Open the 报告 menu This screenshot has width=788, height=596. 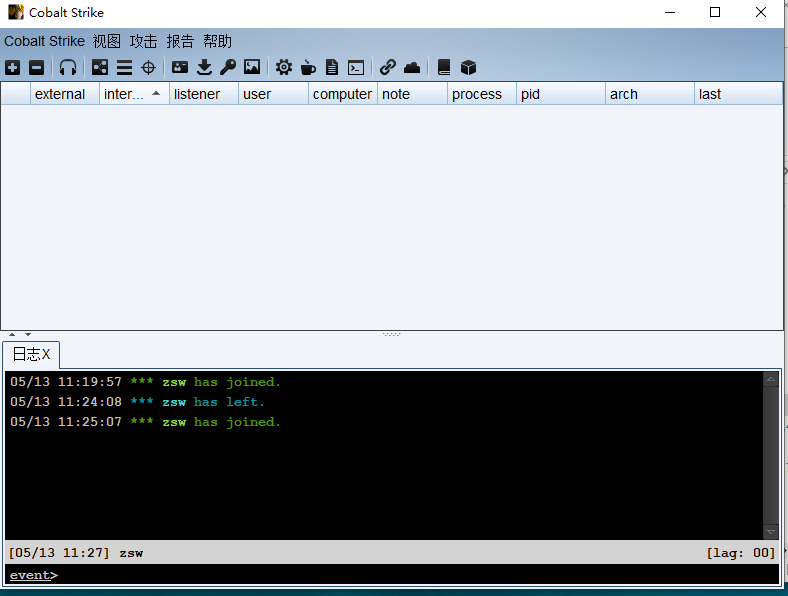180,41
